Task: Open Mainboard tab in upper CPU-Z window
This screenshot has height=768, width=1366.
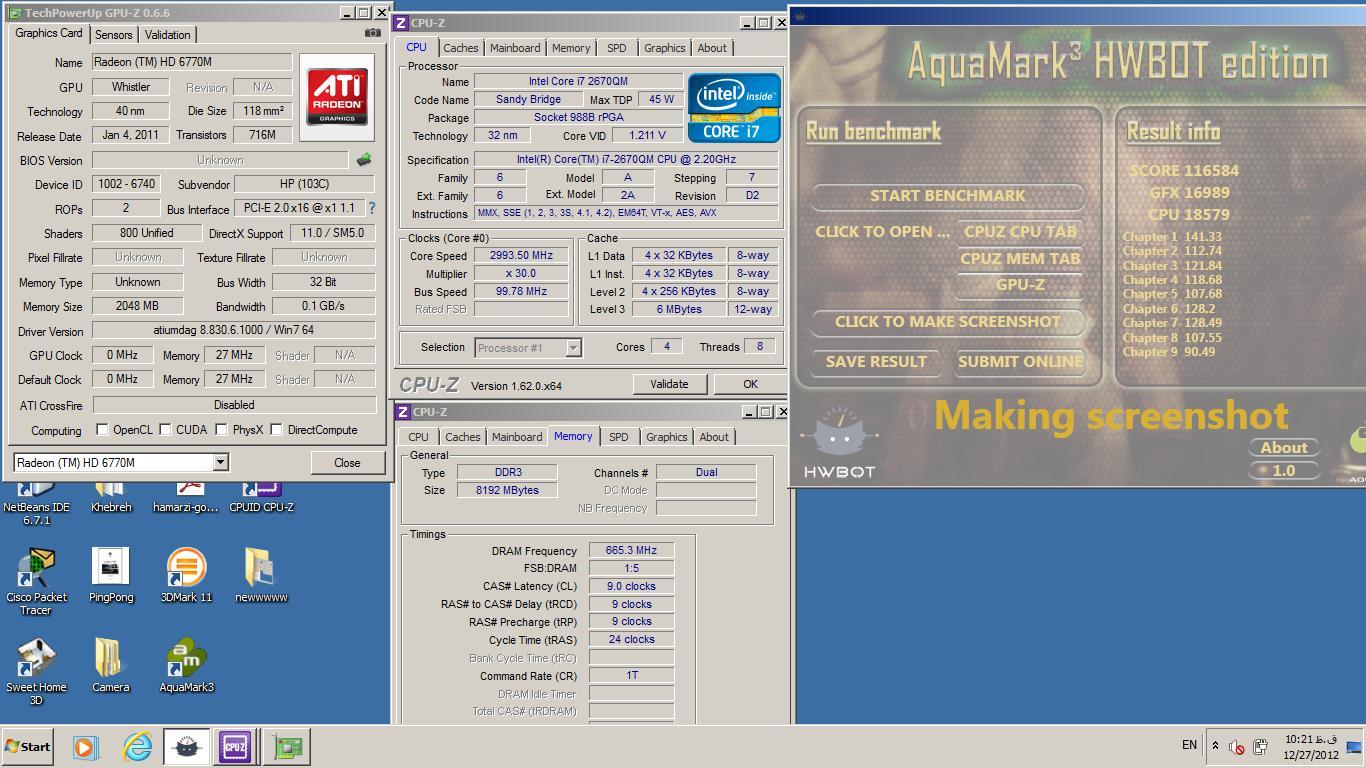Action: pos(515,48)
